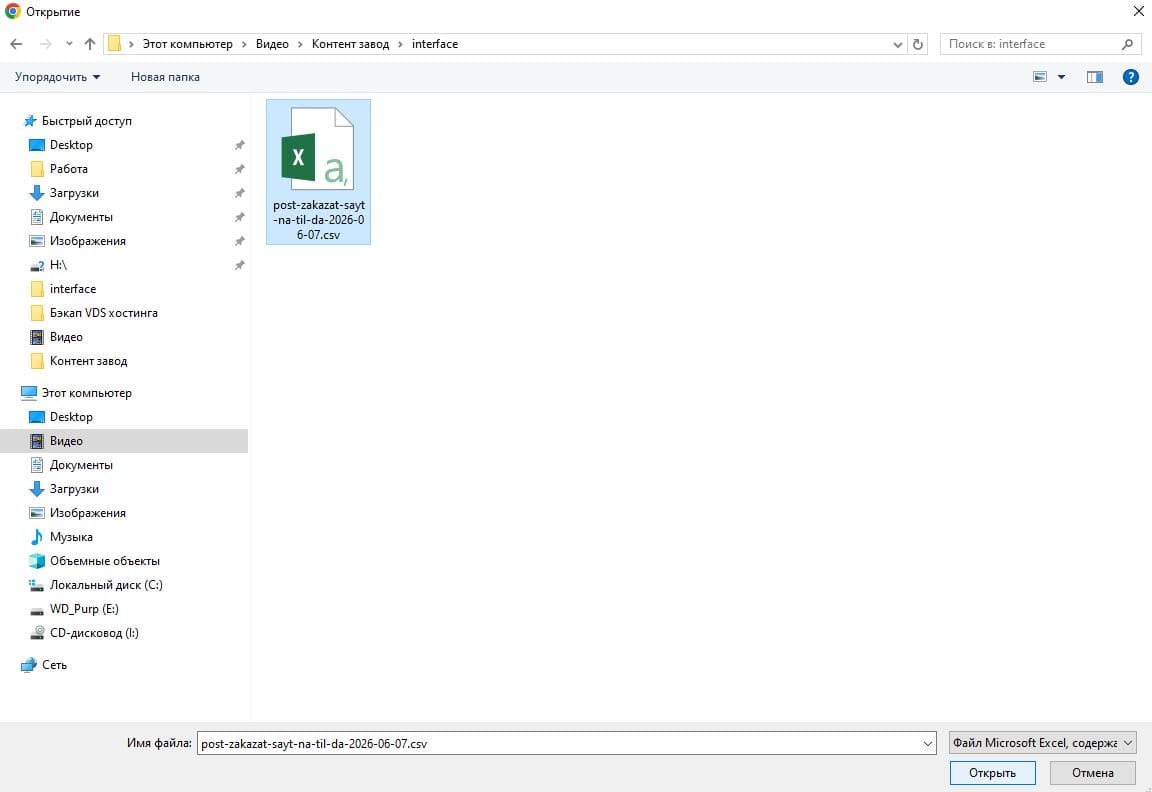The image size is (1152, 792).
Task: Click pin icon next to Desktop
Action: tap(240, 145)
